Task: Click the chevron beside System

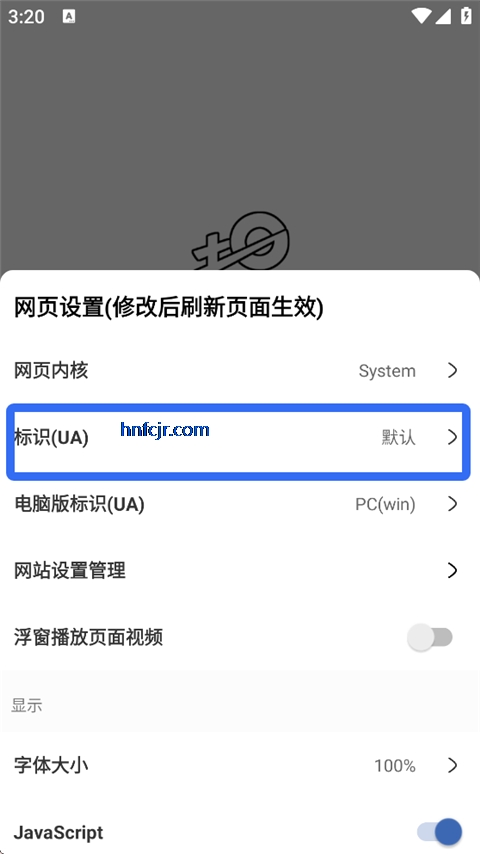Action: (452, 370)
